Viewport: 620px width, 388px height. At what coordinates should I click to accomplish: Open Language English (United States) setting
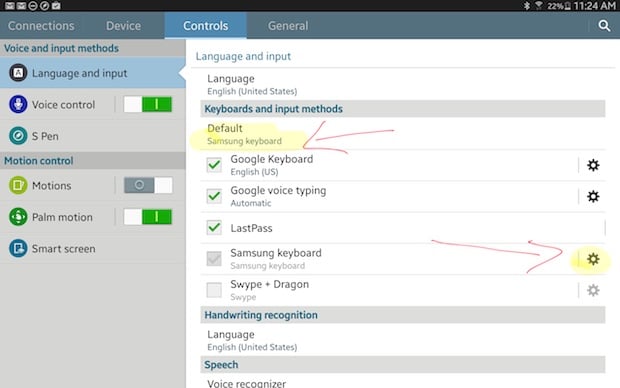click(403, 84)
